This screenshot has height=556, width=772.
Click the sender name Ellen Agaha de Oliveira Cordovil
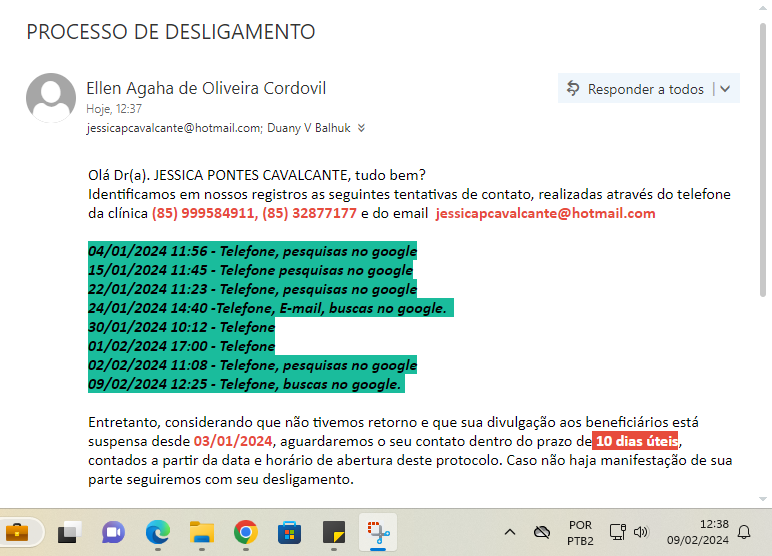pyautogui.click(x=206, y=88)
